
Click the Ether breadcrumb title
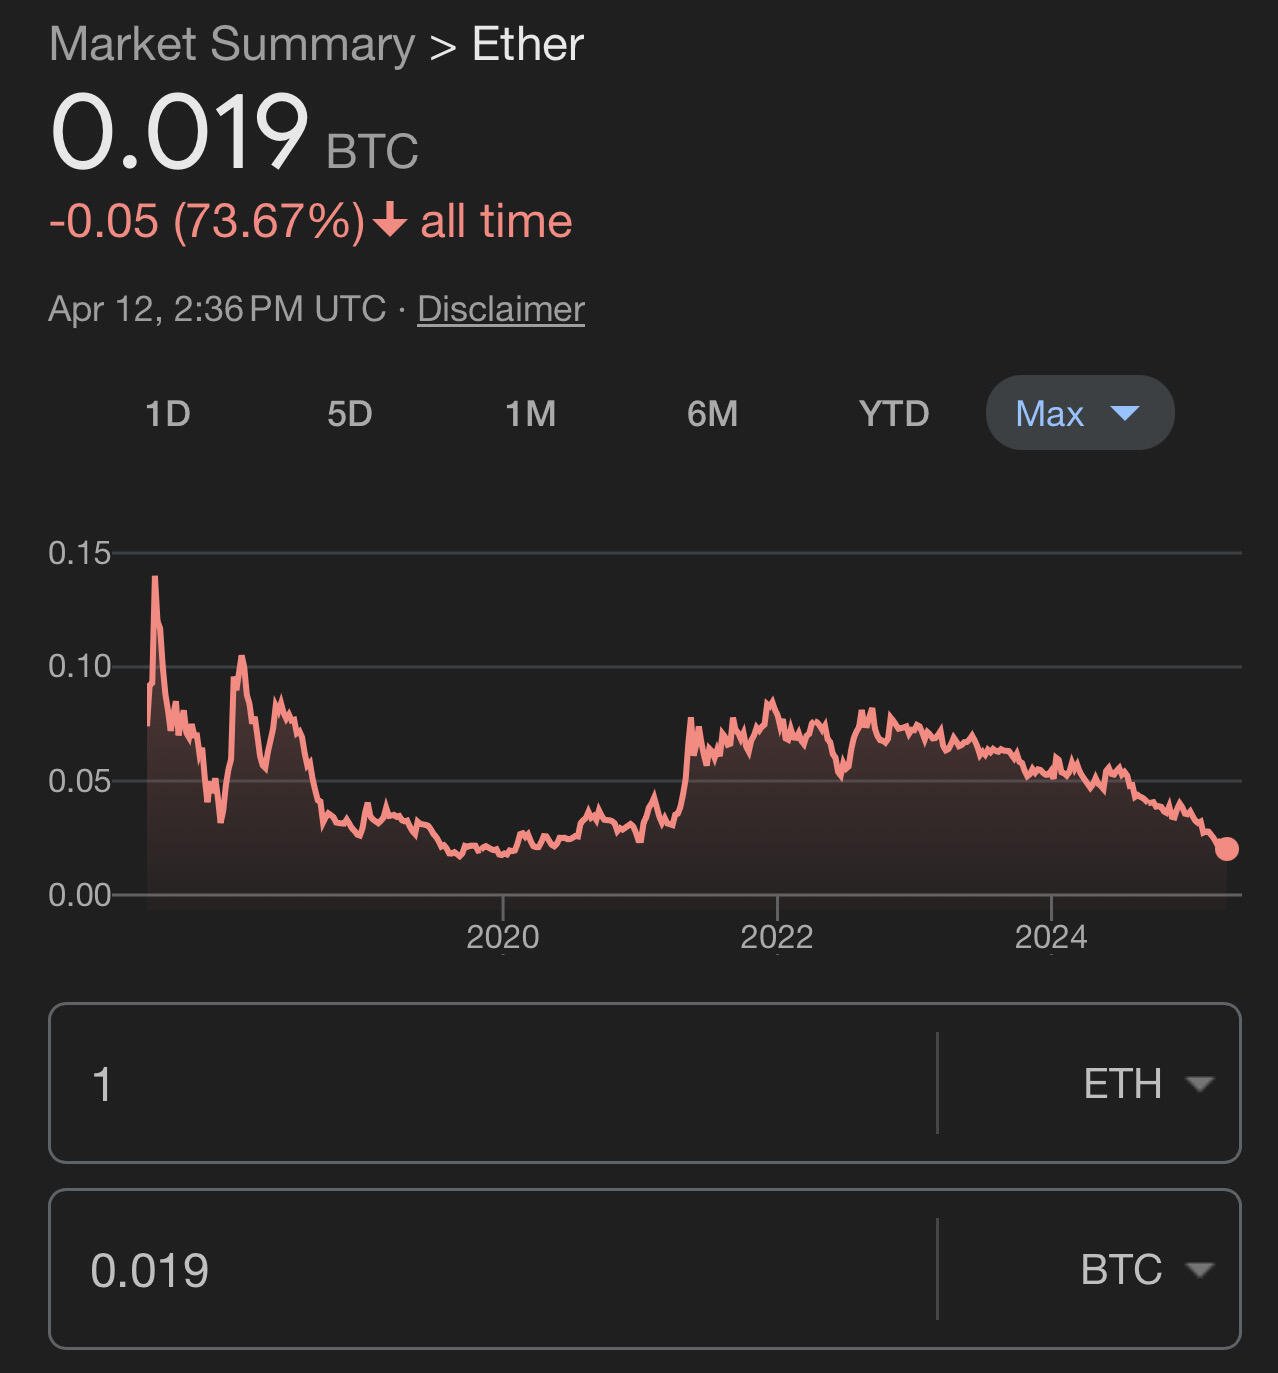pos(528,45)
